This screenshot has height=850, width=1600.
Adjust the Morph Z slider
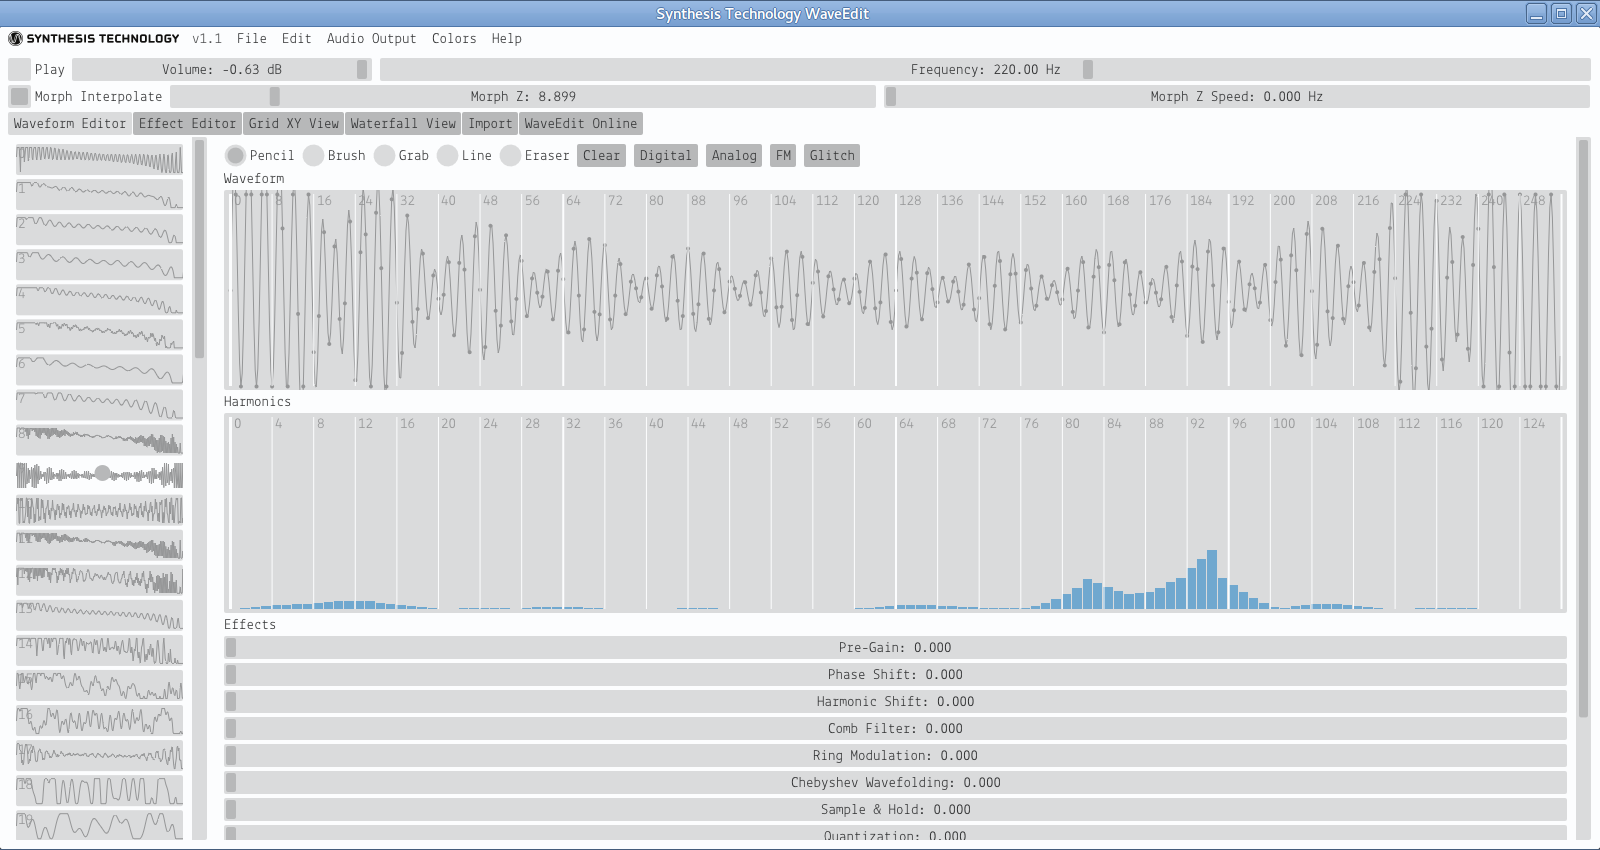tap(523, 96)
